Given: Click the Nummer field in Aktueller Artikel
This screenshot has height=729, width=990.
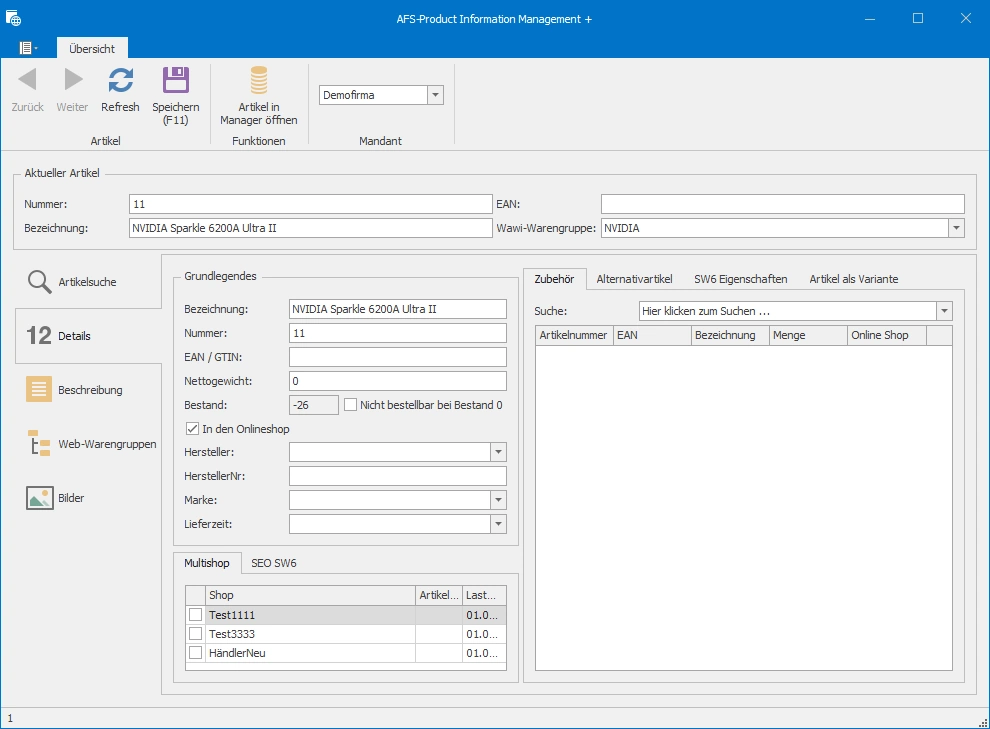Looking at the screenshot, I should (311, 204).
